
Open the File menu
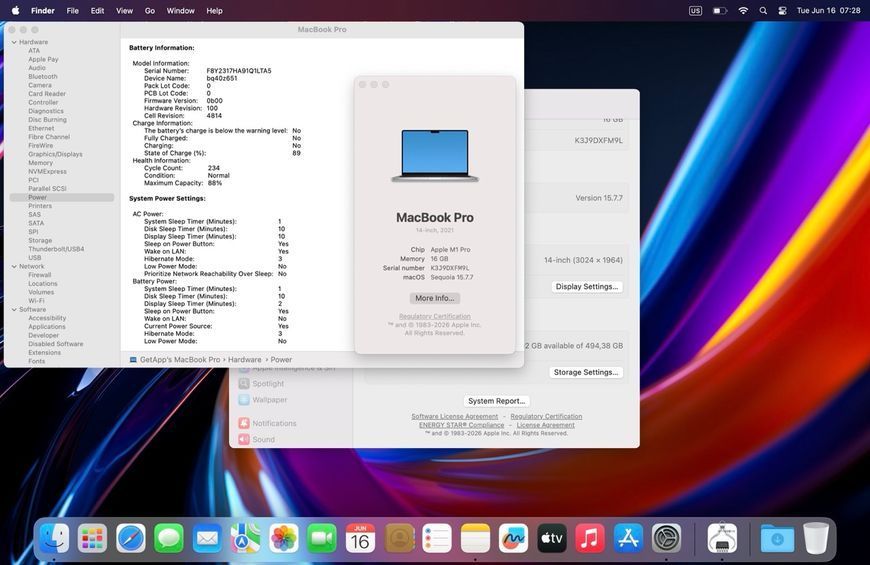(72, 11)
